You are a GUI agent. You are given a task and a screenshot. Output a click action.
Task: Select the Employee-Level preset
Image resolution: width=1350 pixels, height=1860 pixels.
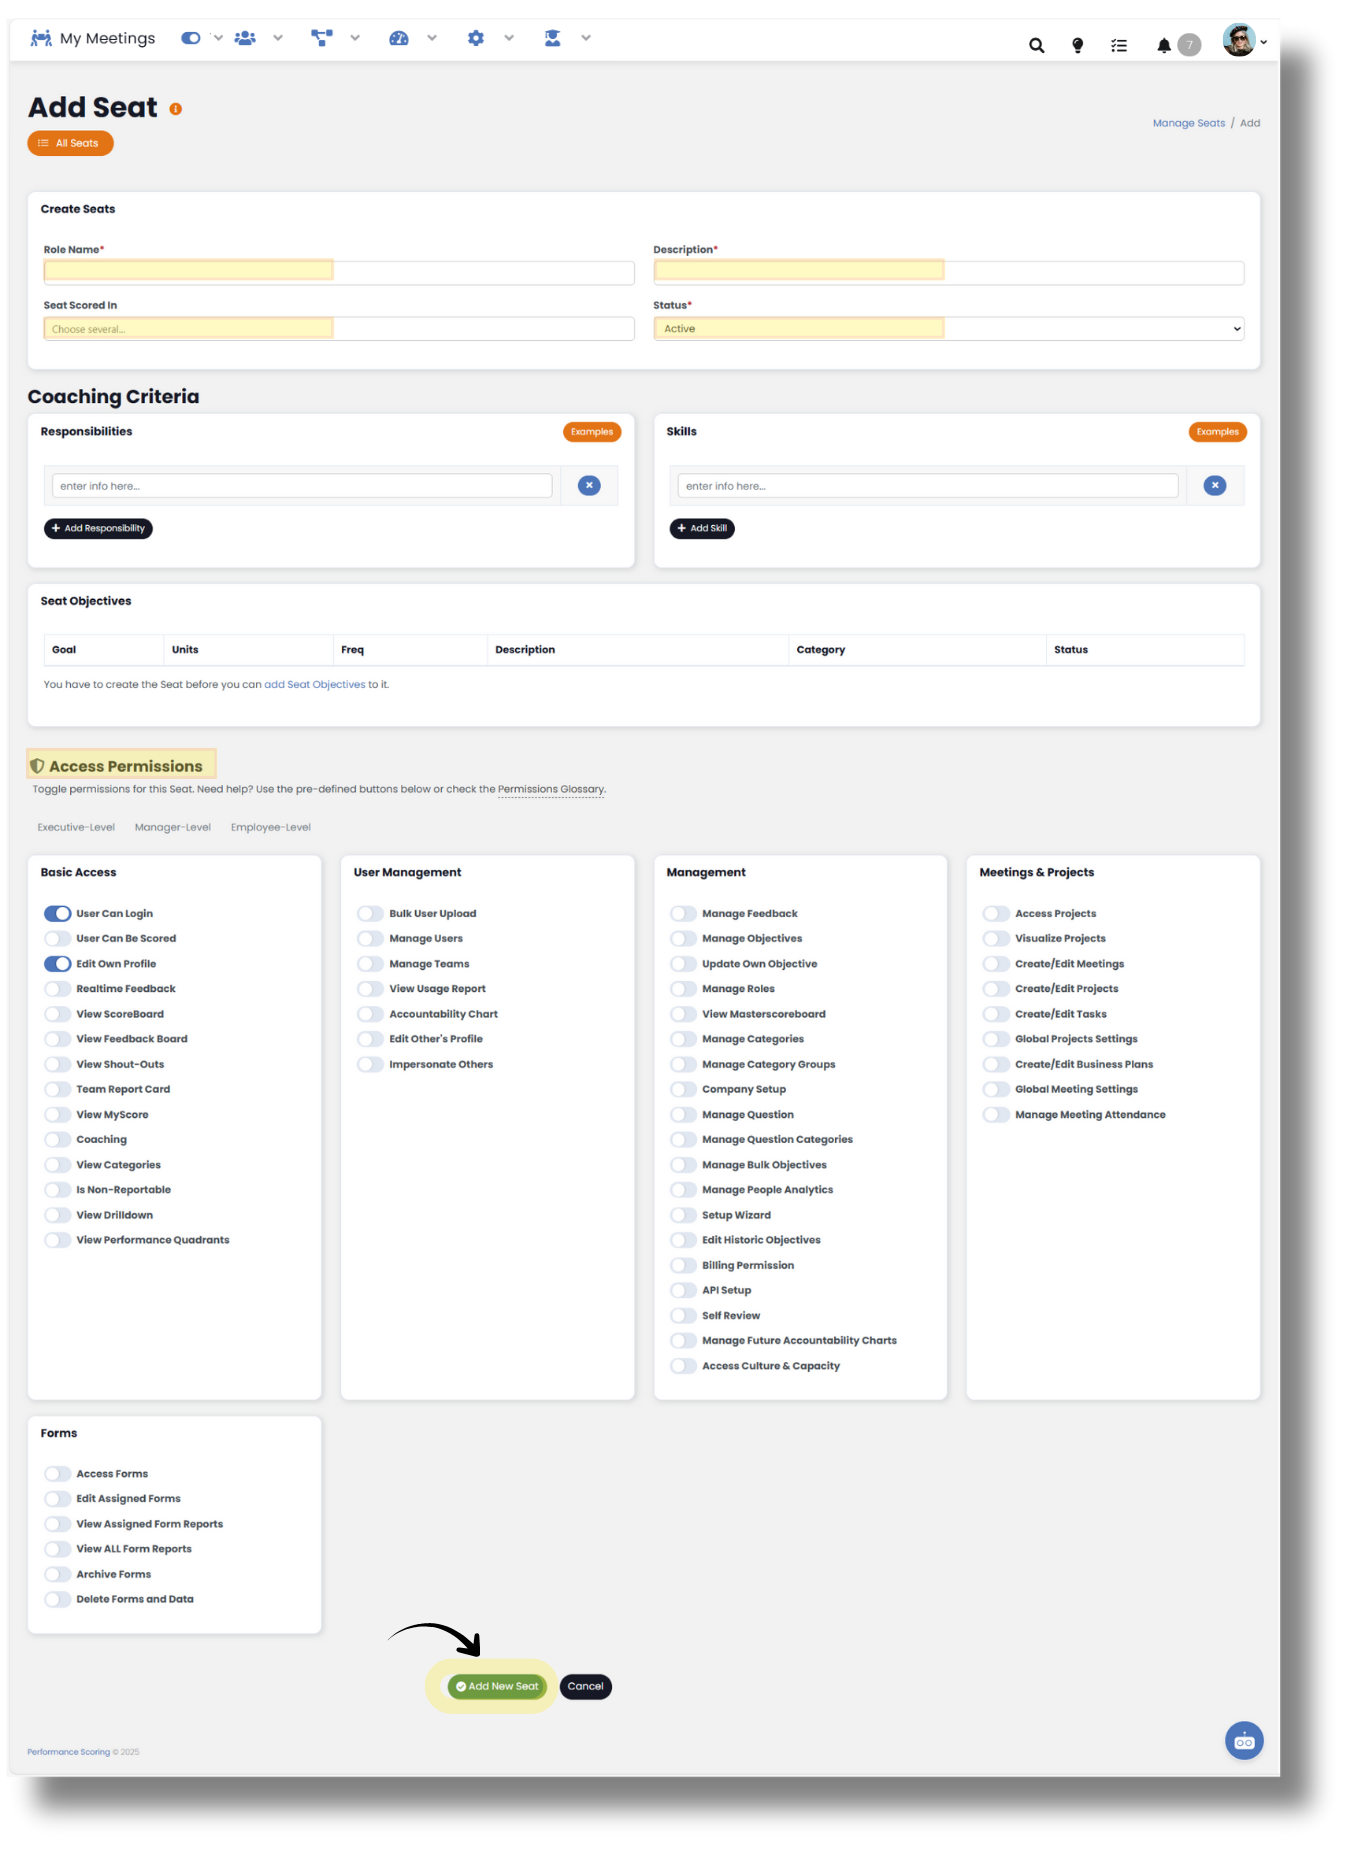(271, 827)
